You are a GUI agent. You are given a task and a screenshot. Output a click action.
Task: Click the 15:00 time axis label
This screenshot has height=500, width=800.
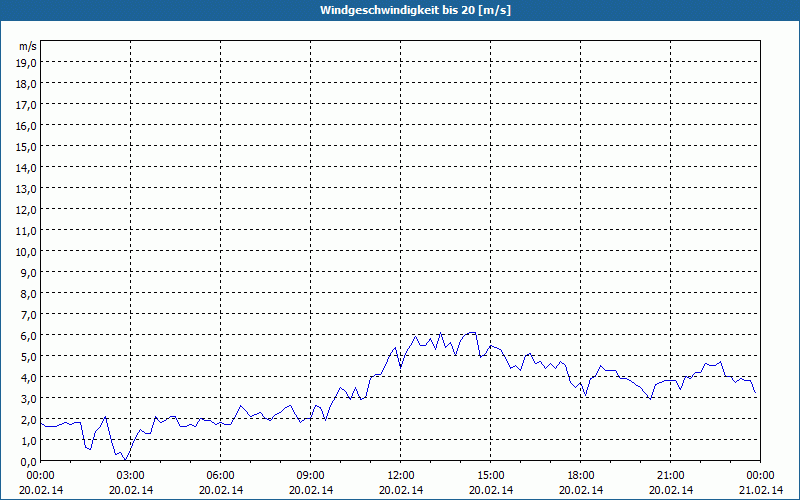491,476
